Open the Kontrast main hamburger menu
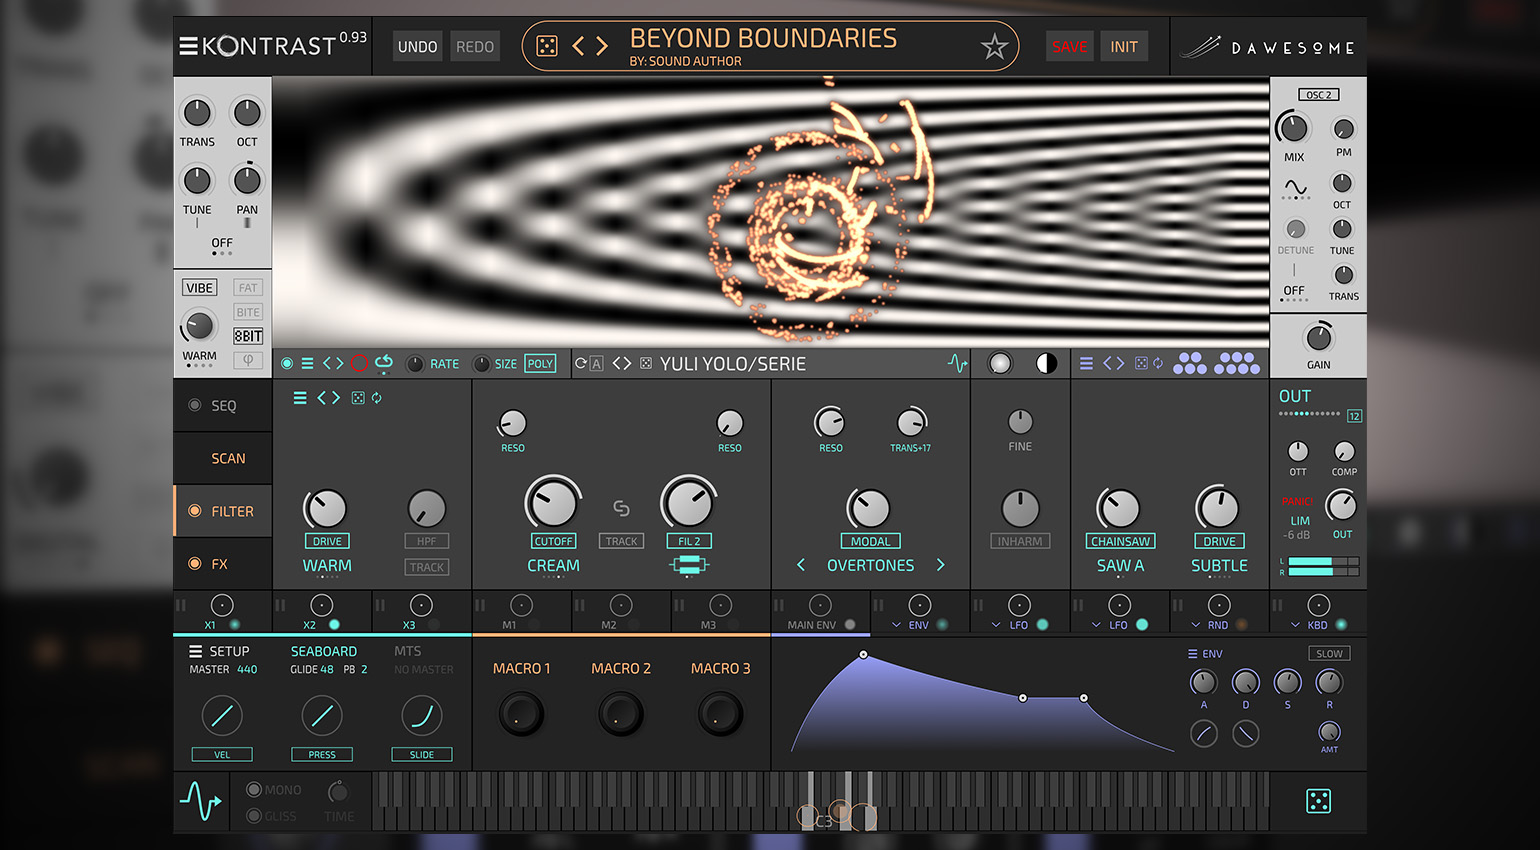Viewport: 1540px width, 850px height. tap(188, 46)
